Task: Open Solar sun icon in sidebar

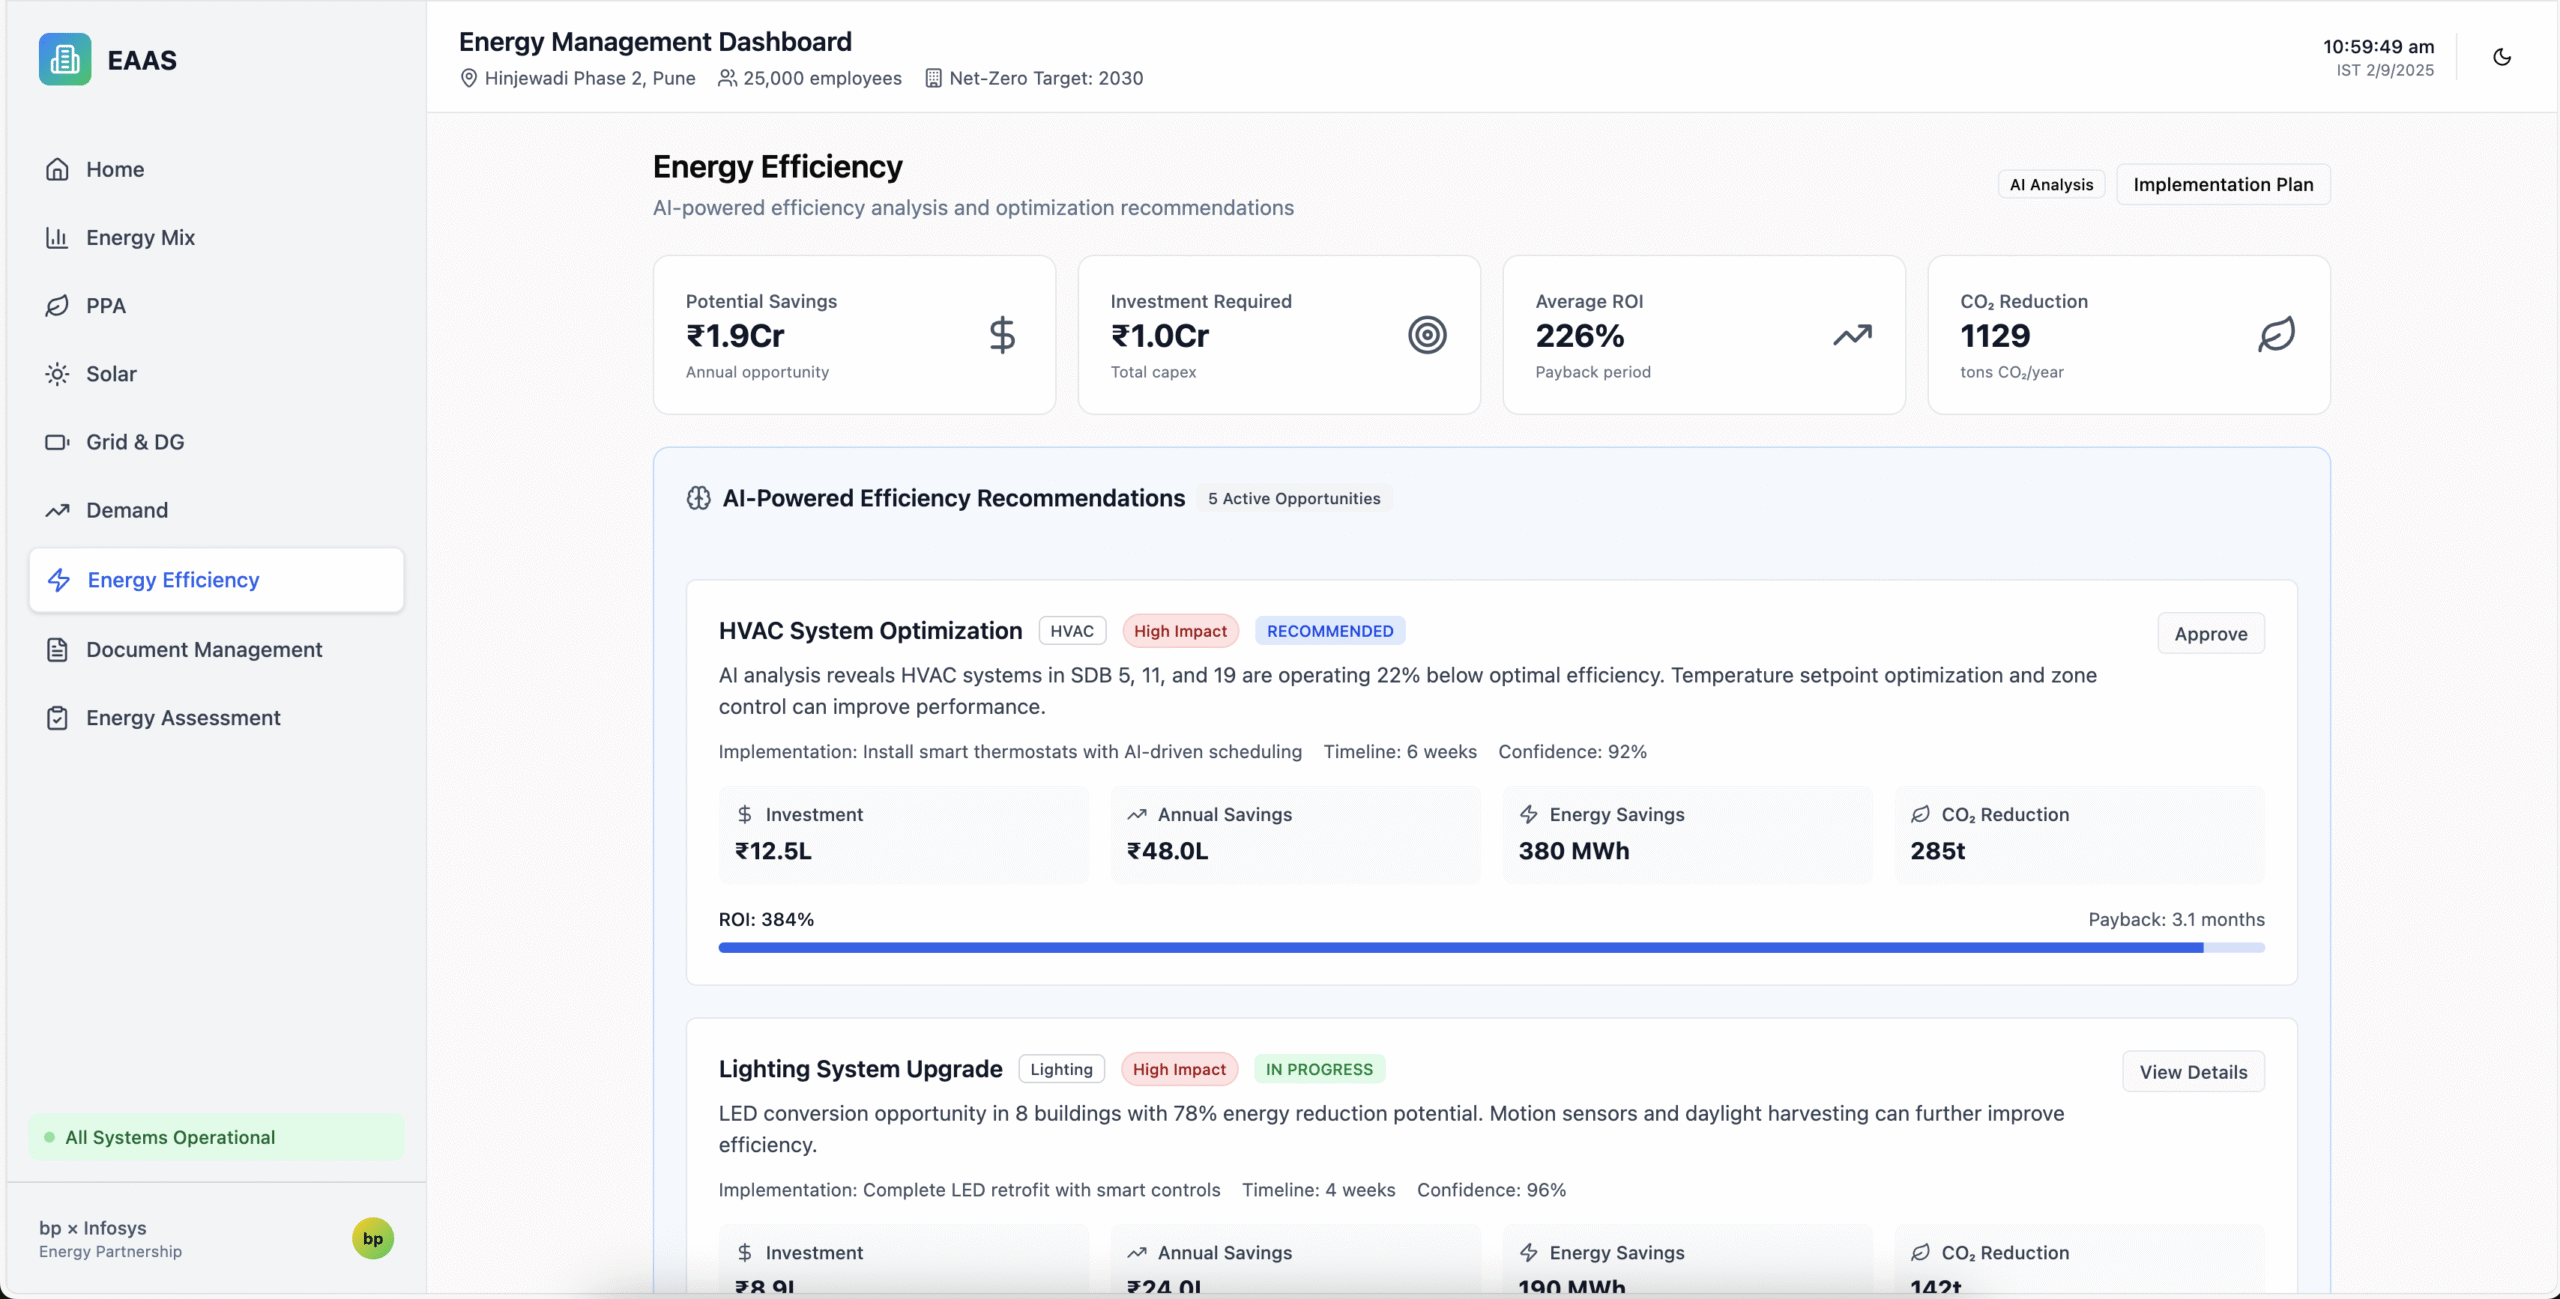Action: coord(57,374)
